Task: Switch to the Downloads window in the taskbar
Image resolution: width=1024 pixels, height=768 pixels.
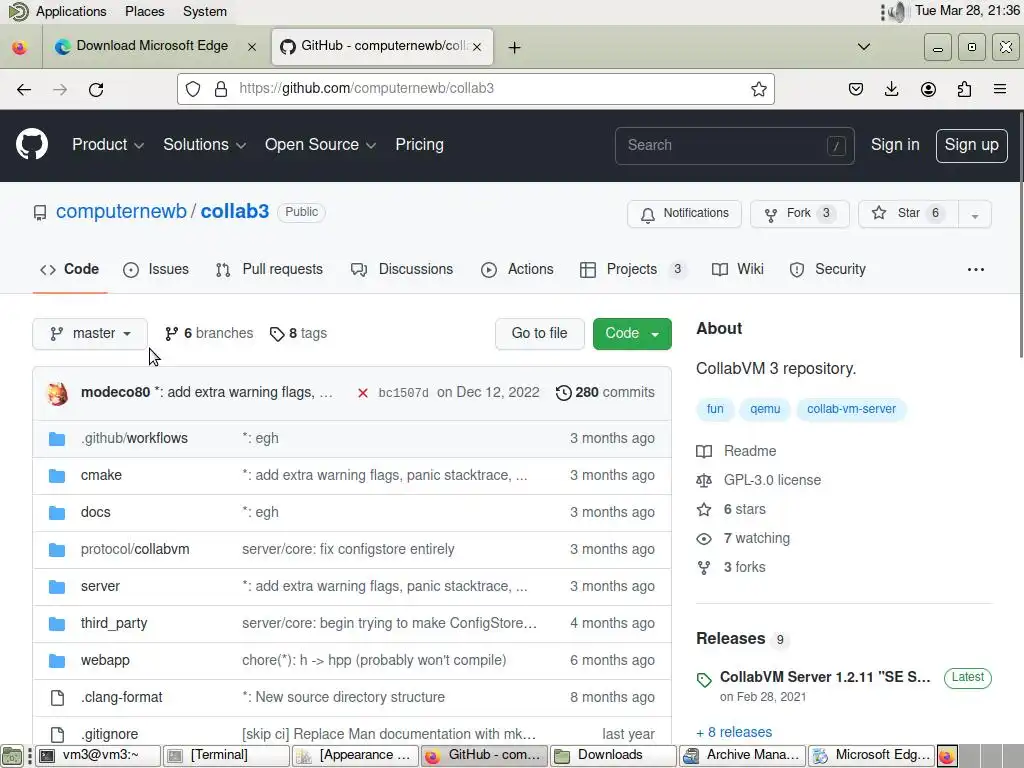Action: [x=613, y=756]
